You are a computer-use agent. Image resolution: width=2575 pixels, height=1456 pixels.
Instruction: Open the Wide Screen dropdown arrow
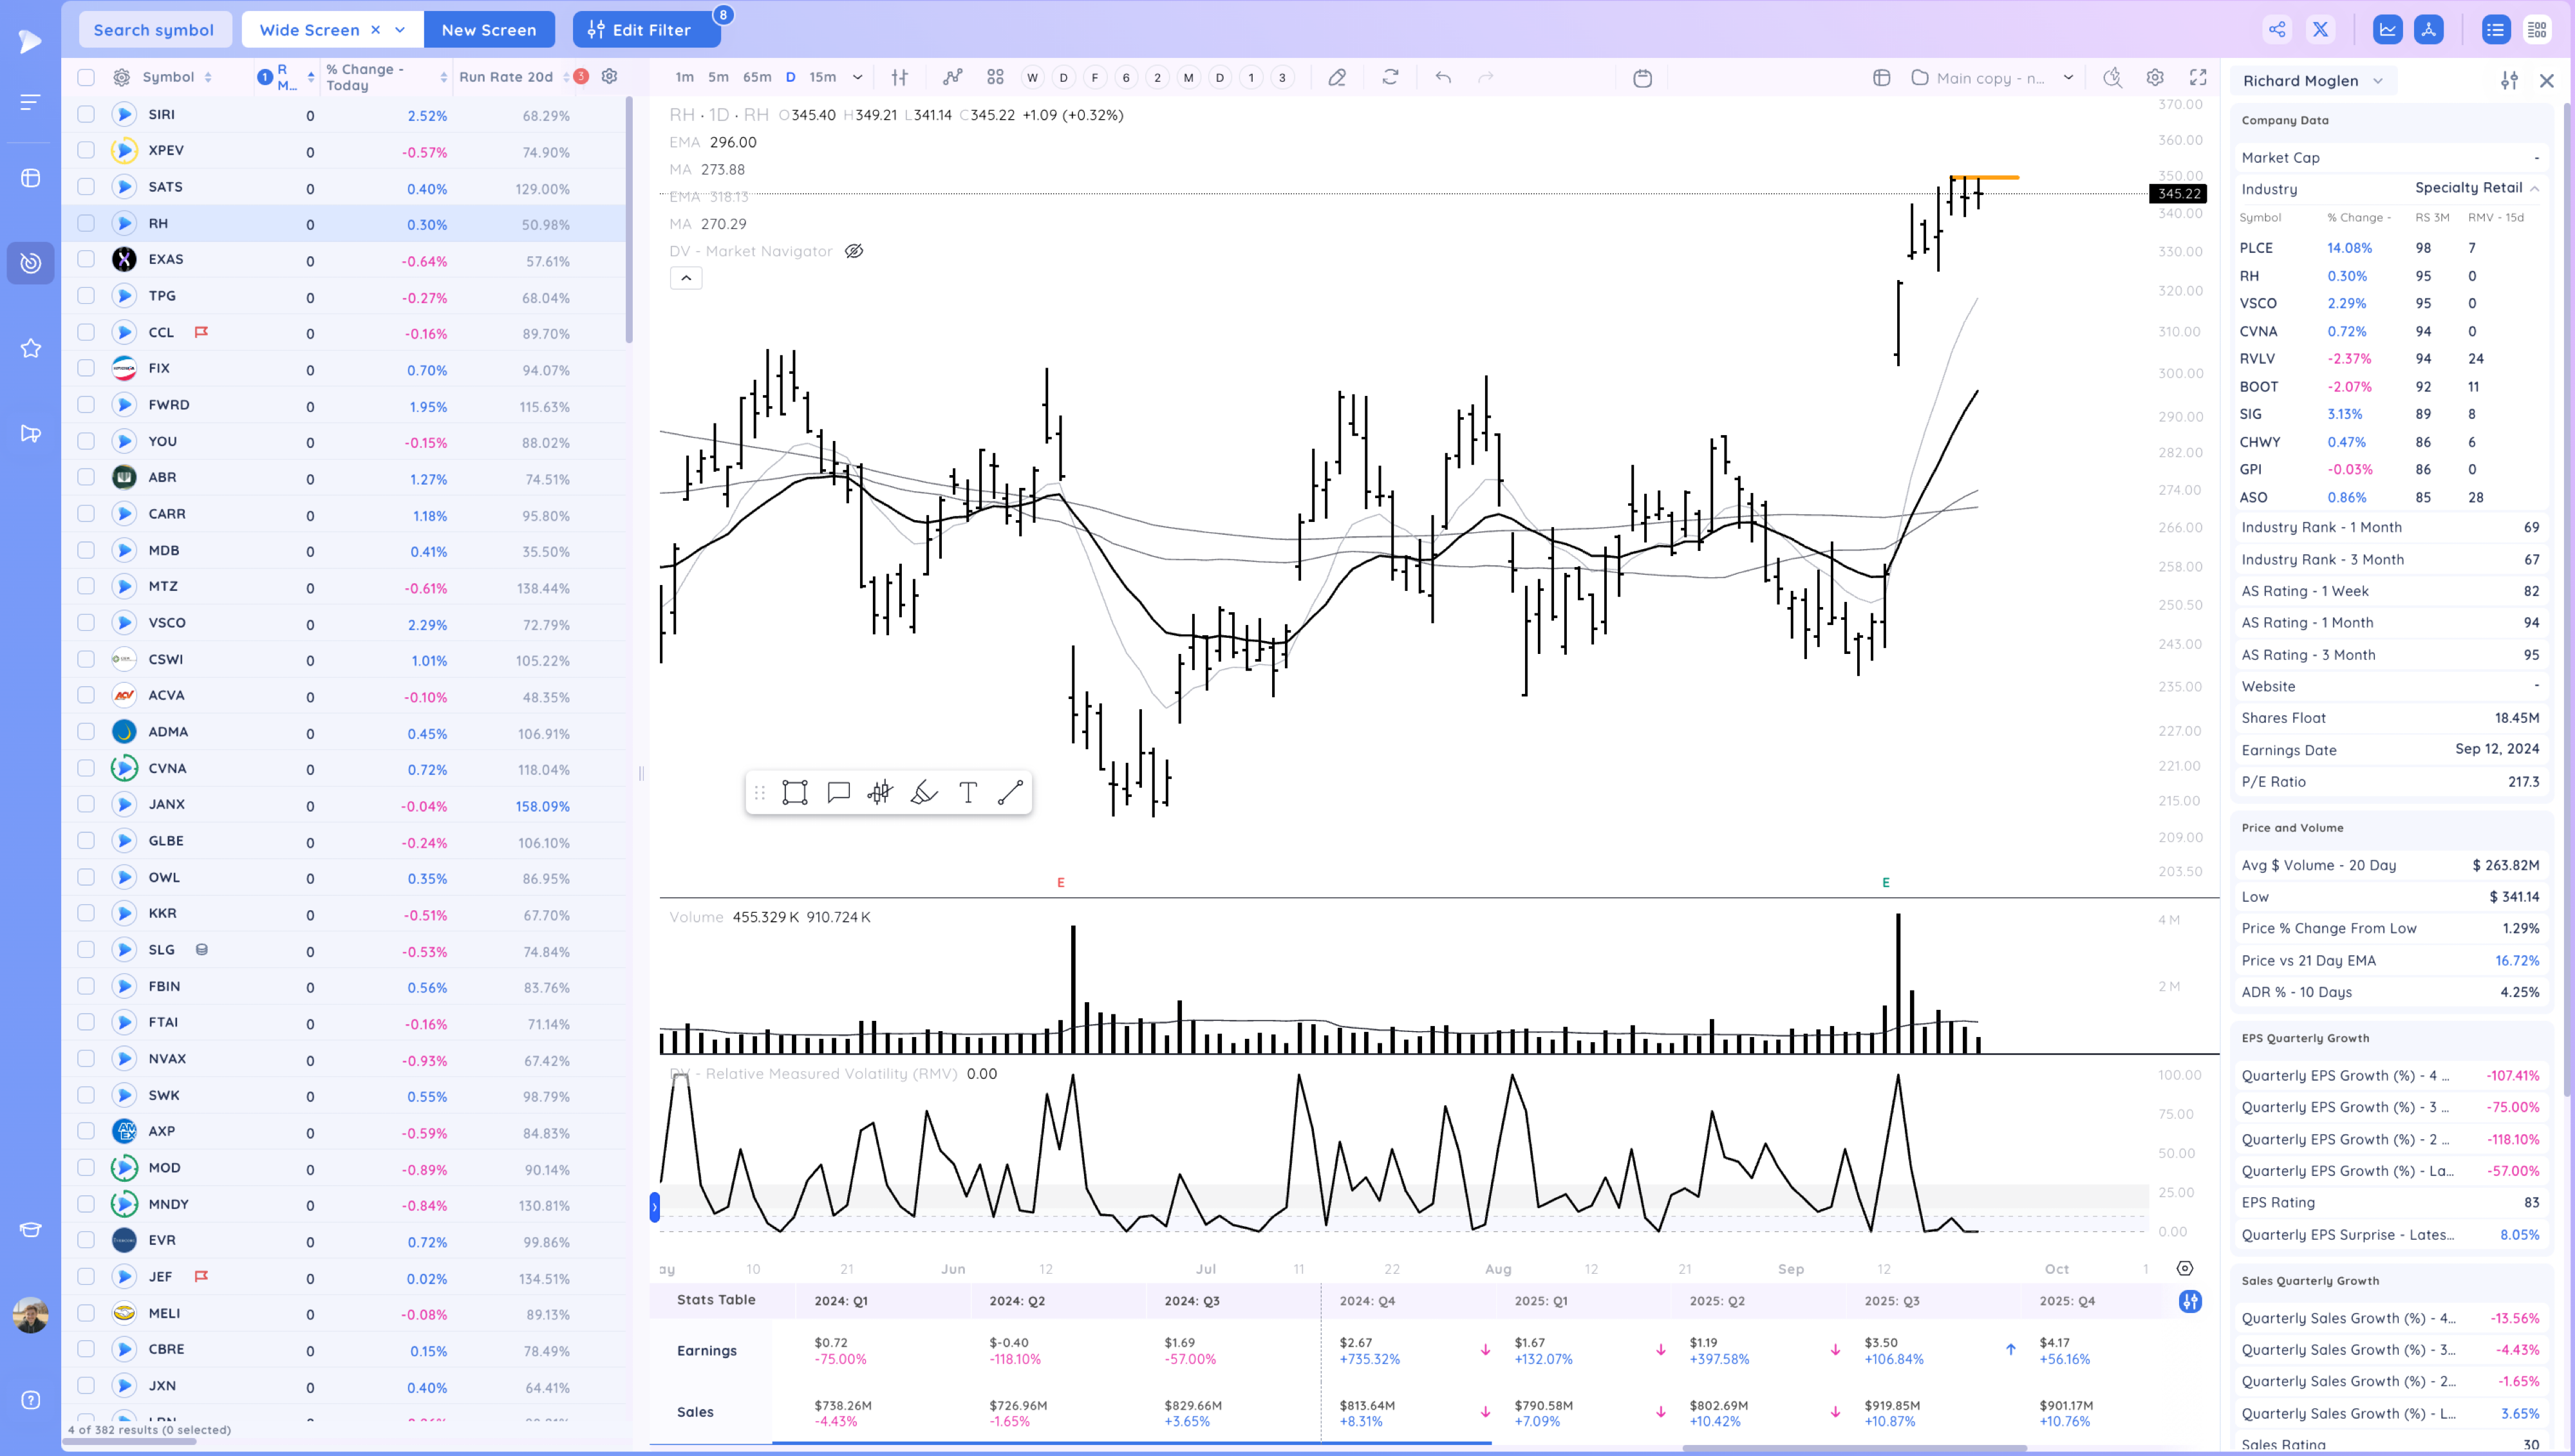click(400, 29)
